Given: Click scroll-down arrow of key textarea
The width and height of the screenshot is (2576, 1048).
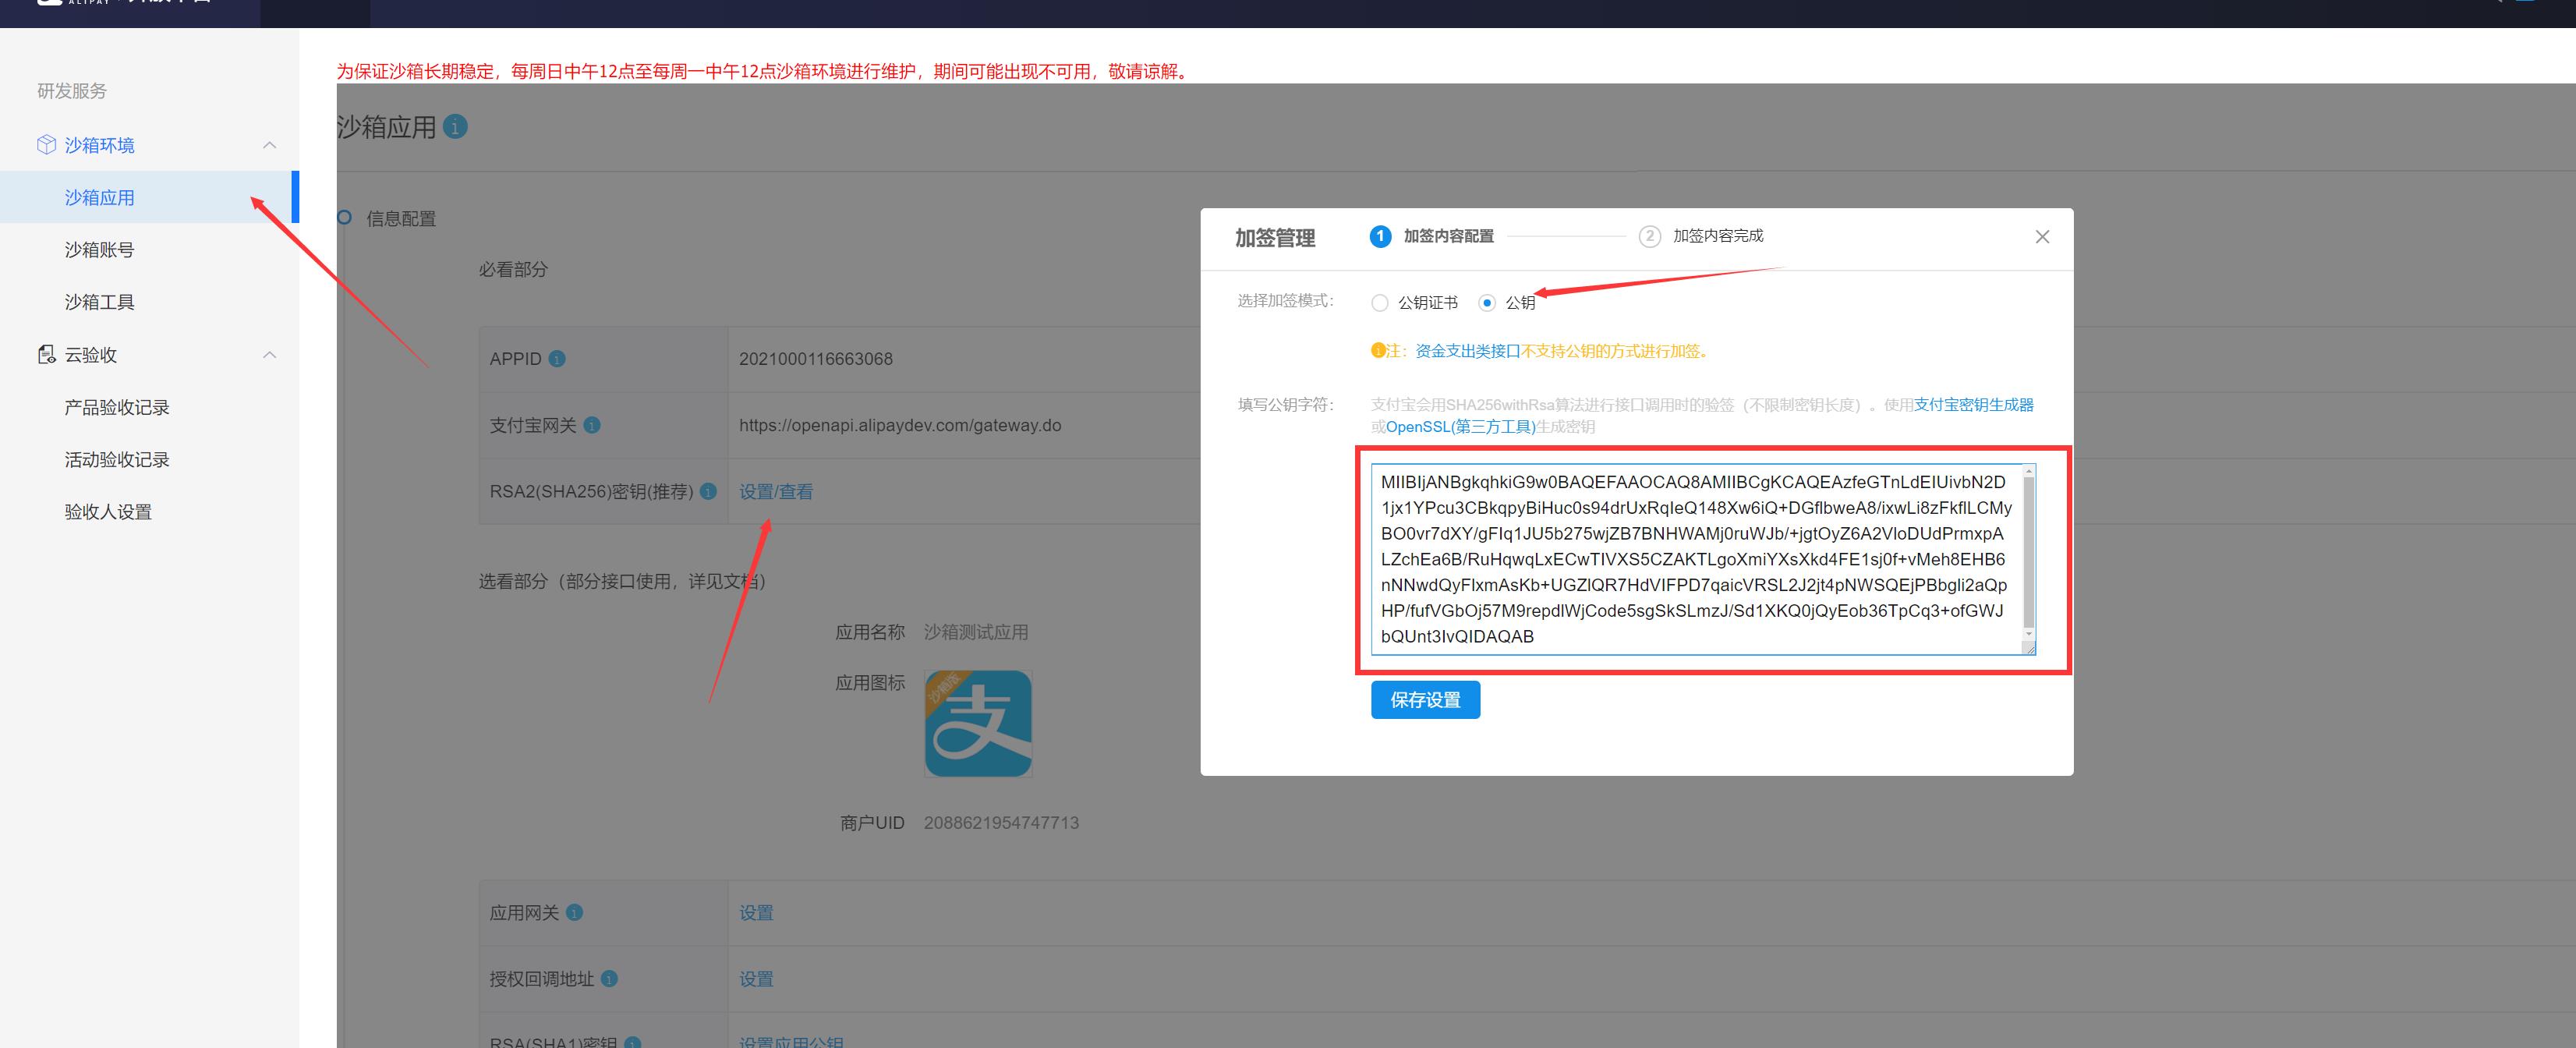Looking at the screenshot, I should 2028,633.
